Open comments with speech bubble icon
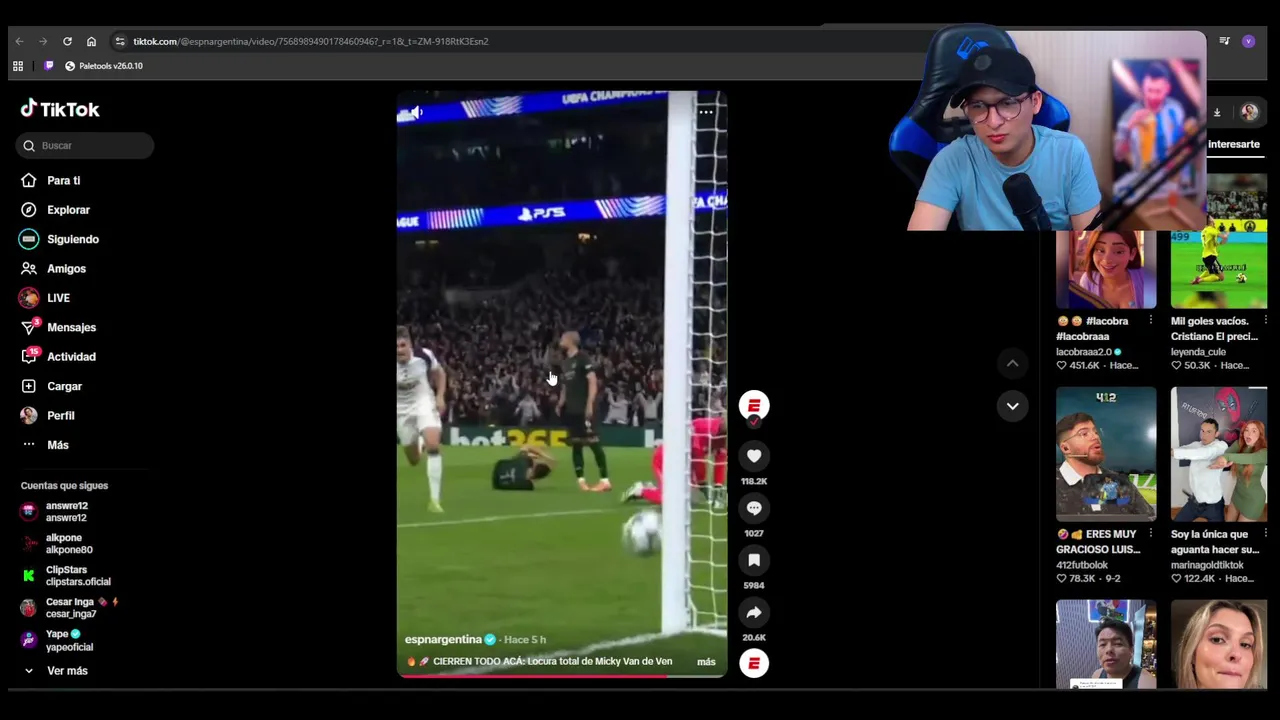 (x=754, y=508)
